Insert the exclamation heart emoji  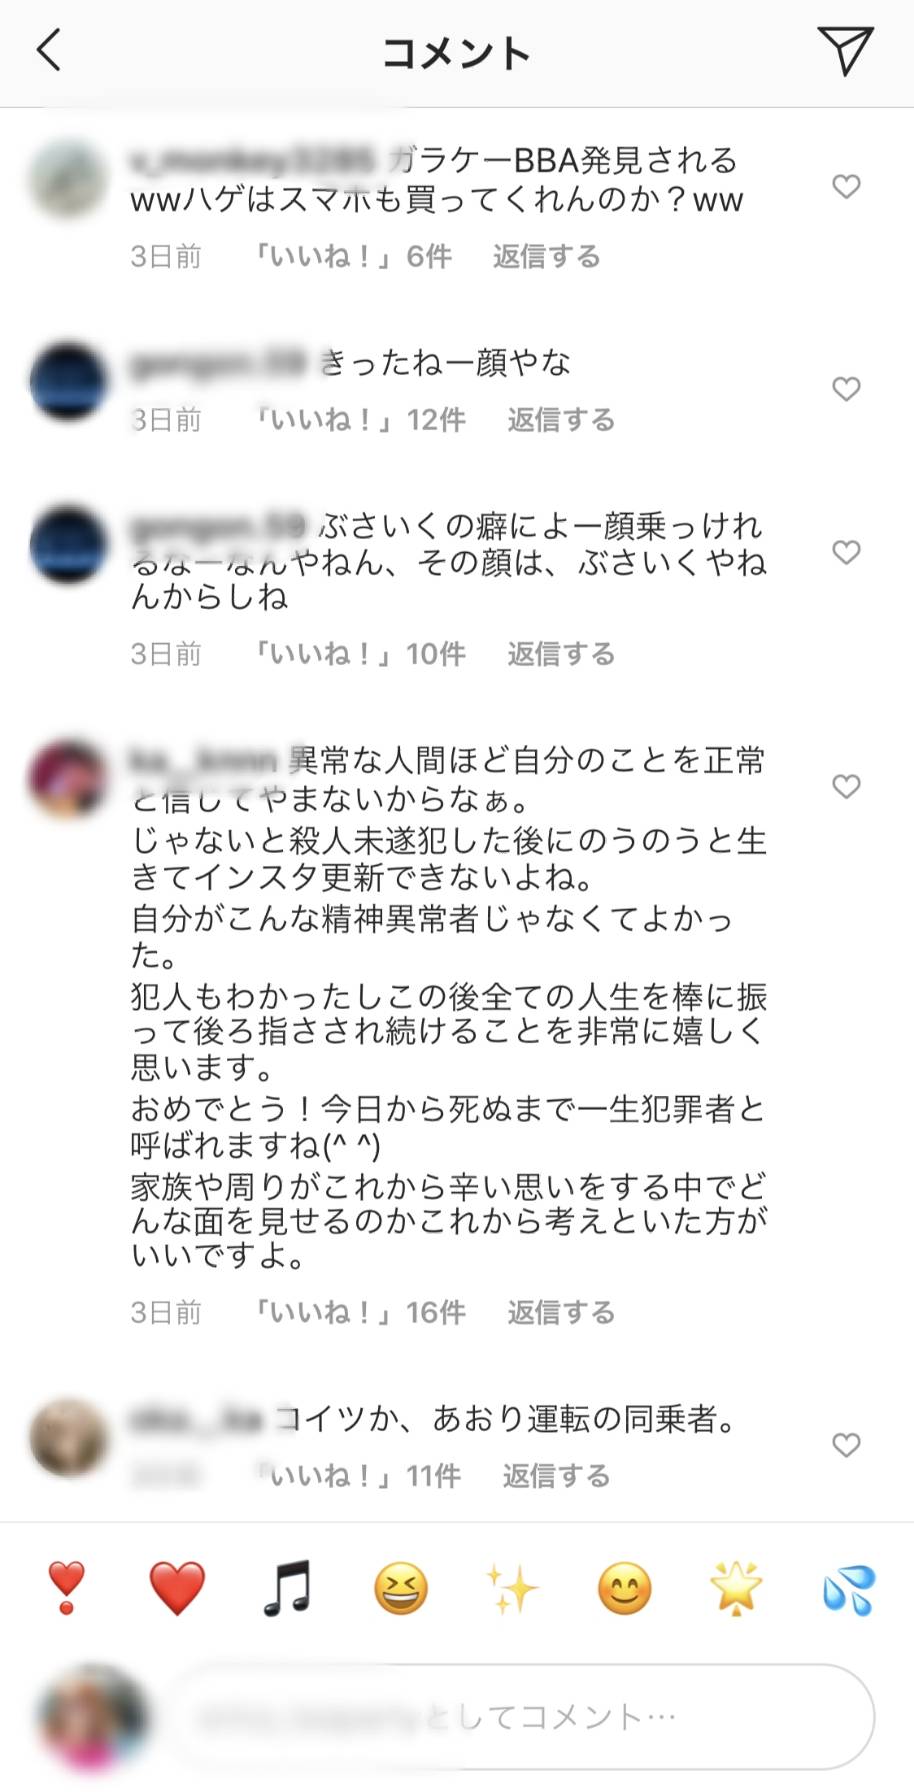pos(66,1588)
